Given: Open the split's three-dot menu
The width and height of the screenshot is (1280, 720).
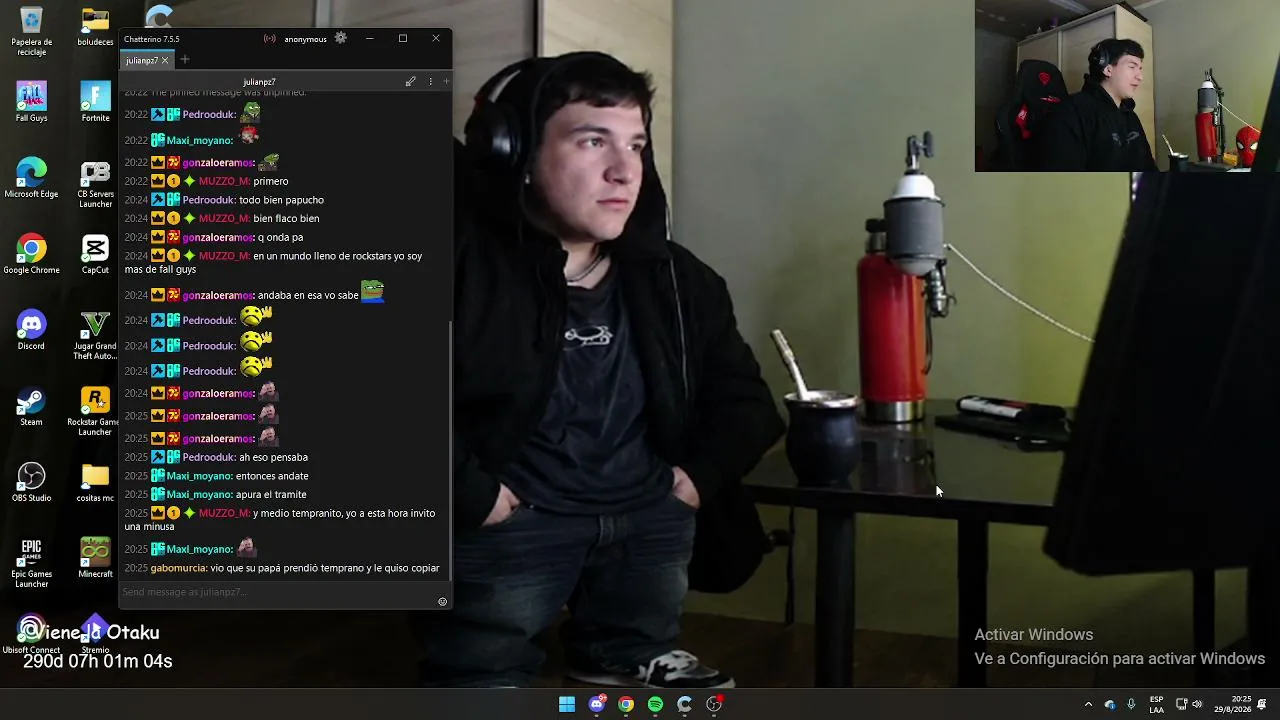Looking at the screenshot, I should coord(431,82).
